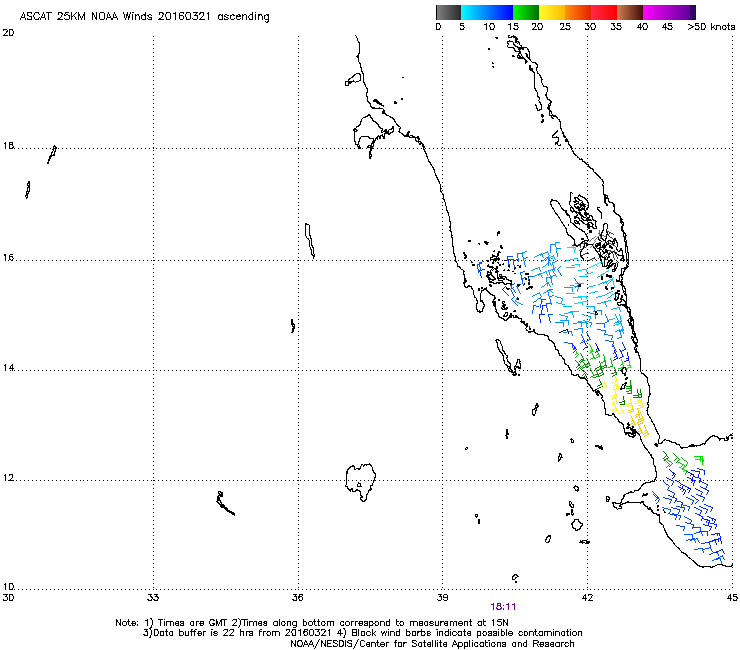Image resolution: width=740 pixels, height=650 pixels.
Task: Click the orange 25-30 knots color band
Action: tap(578, 12)
